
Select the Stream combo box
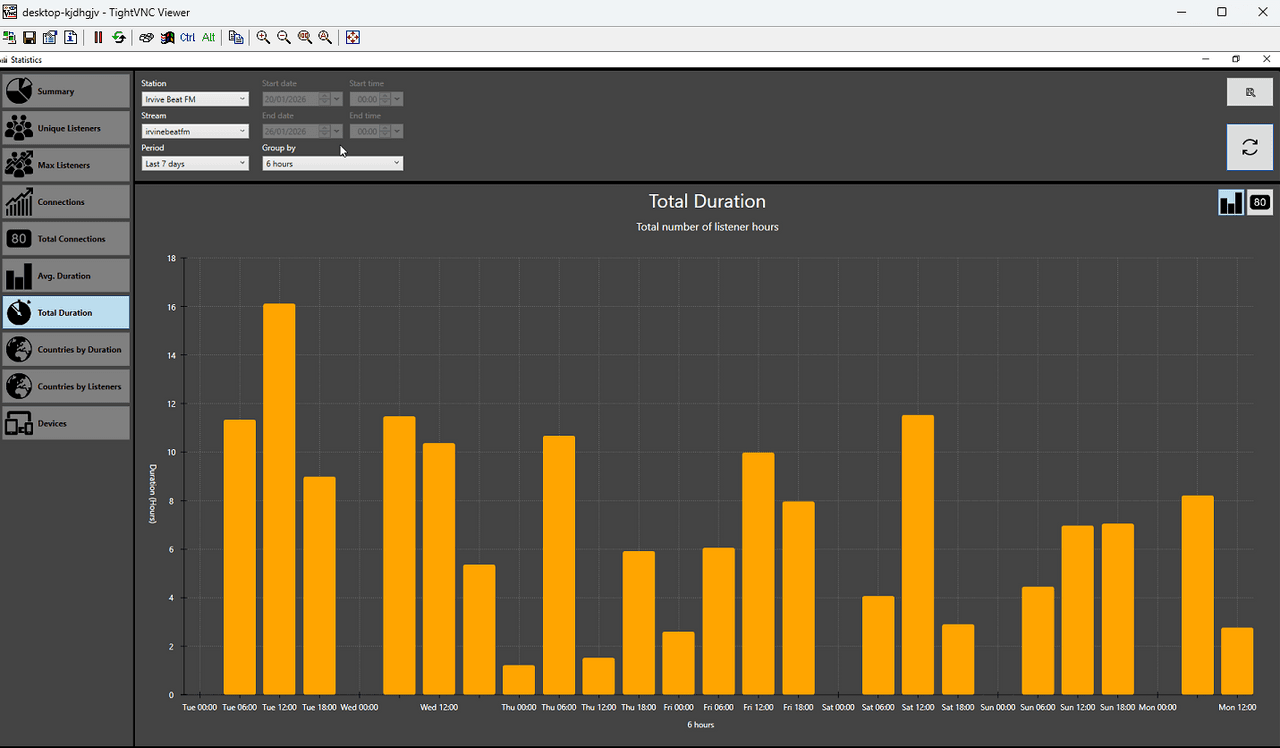click(195, 131)
